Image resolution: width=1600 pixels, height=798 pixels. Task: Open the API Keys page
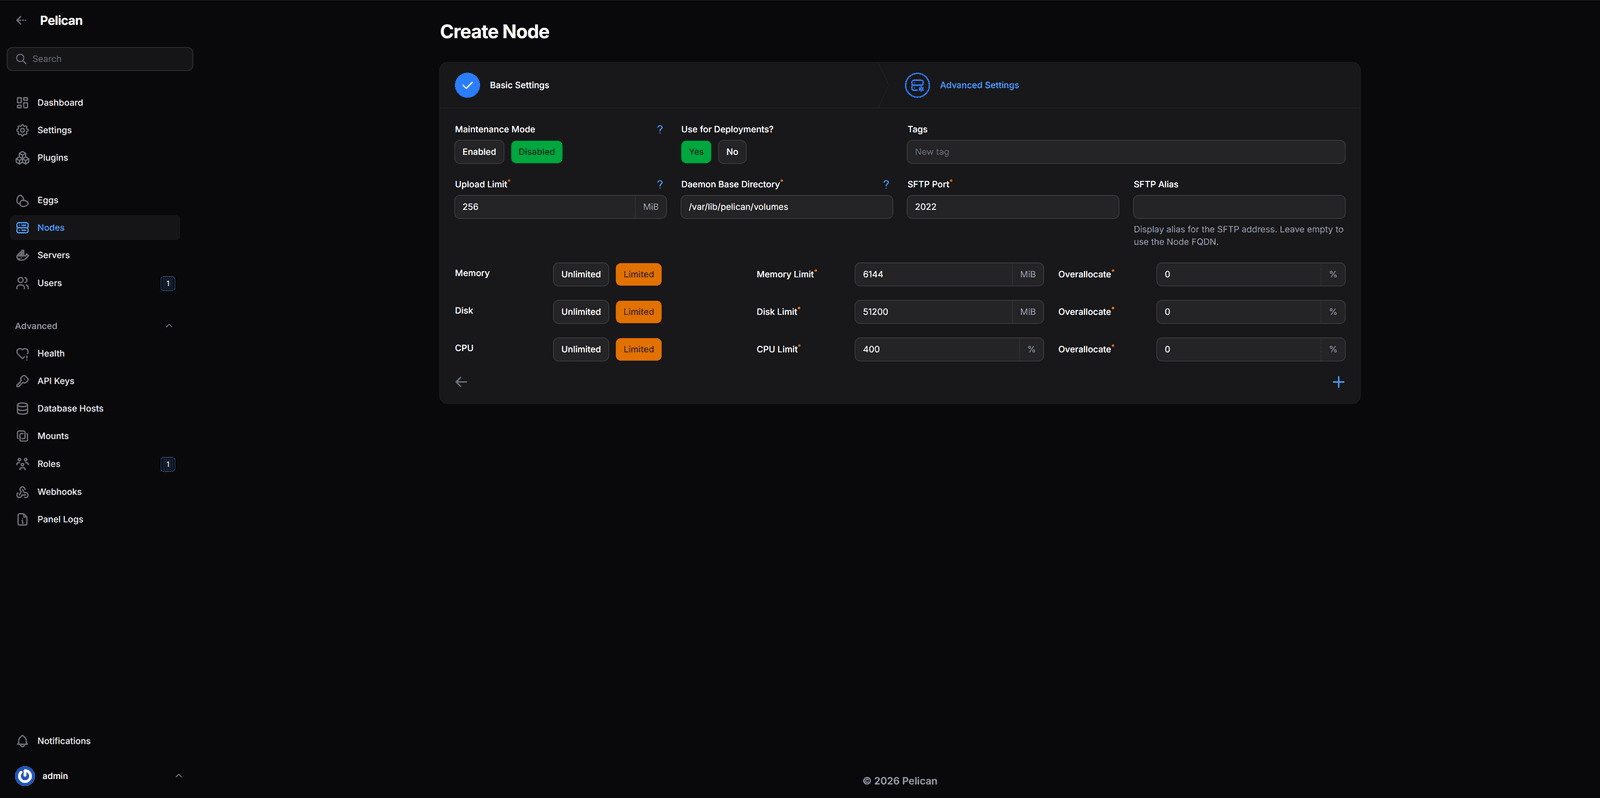(95, 381)
